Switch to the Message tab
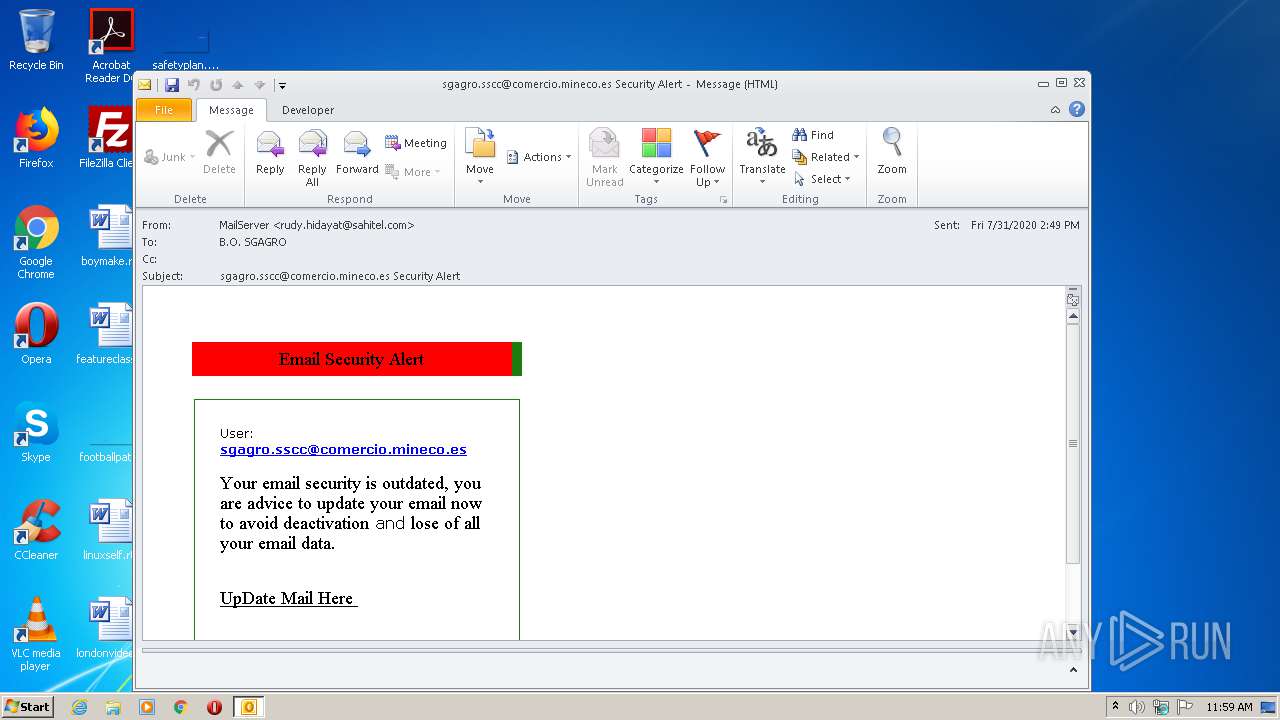 (231, 110)
